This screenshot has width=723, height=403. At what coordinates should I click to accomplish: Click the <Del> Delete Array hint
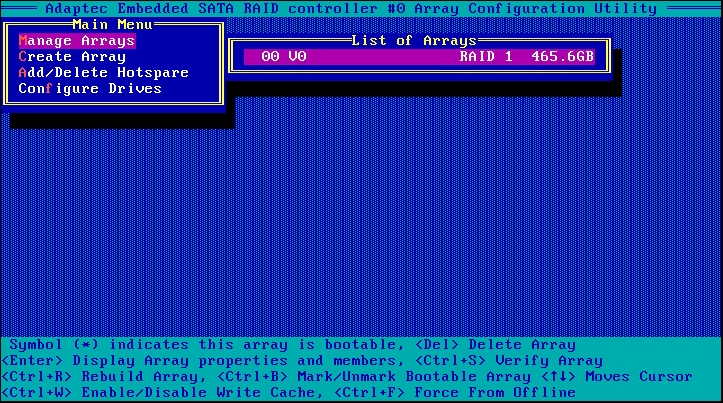coord(495,344)
